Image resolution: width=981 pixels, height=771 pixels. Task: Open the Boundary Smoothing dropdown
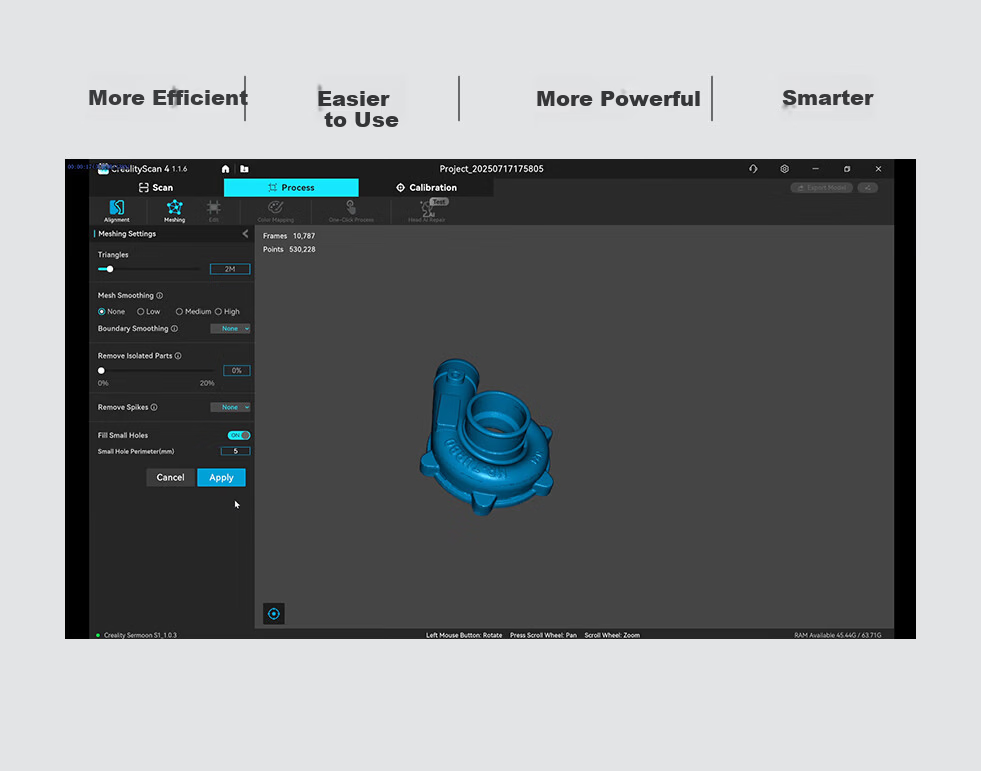pyautogui.click(x=230, y=329)
